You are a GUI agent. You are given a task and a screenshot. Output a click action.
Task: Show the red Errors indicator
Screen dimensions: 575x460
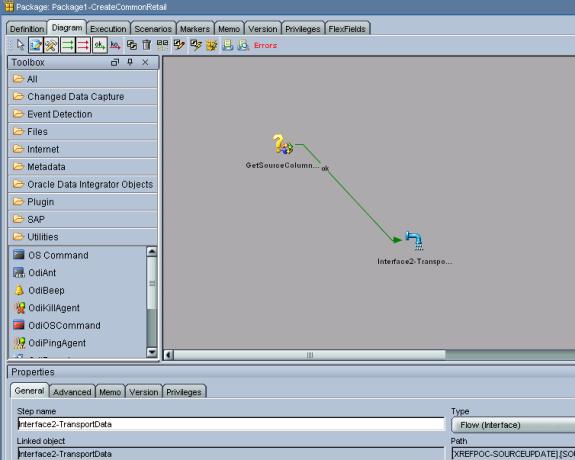point(265,45)
